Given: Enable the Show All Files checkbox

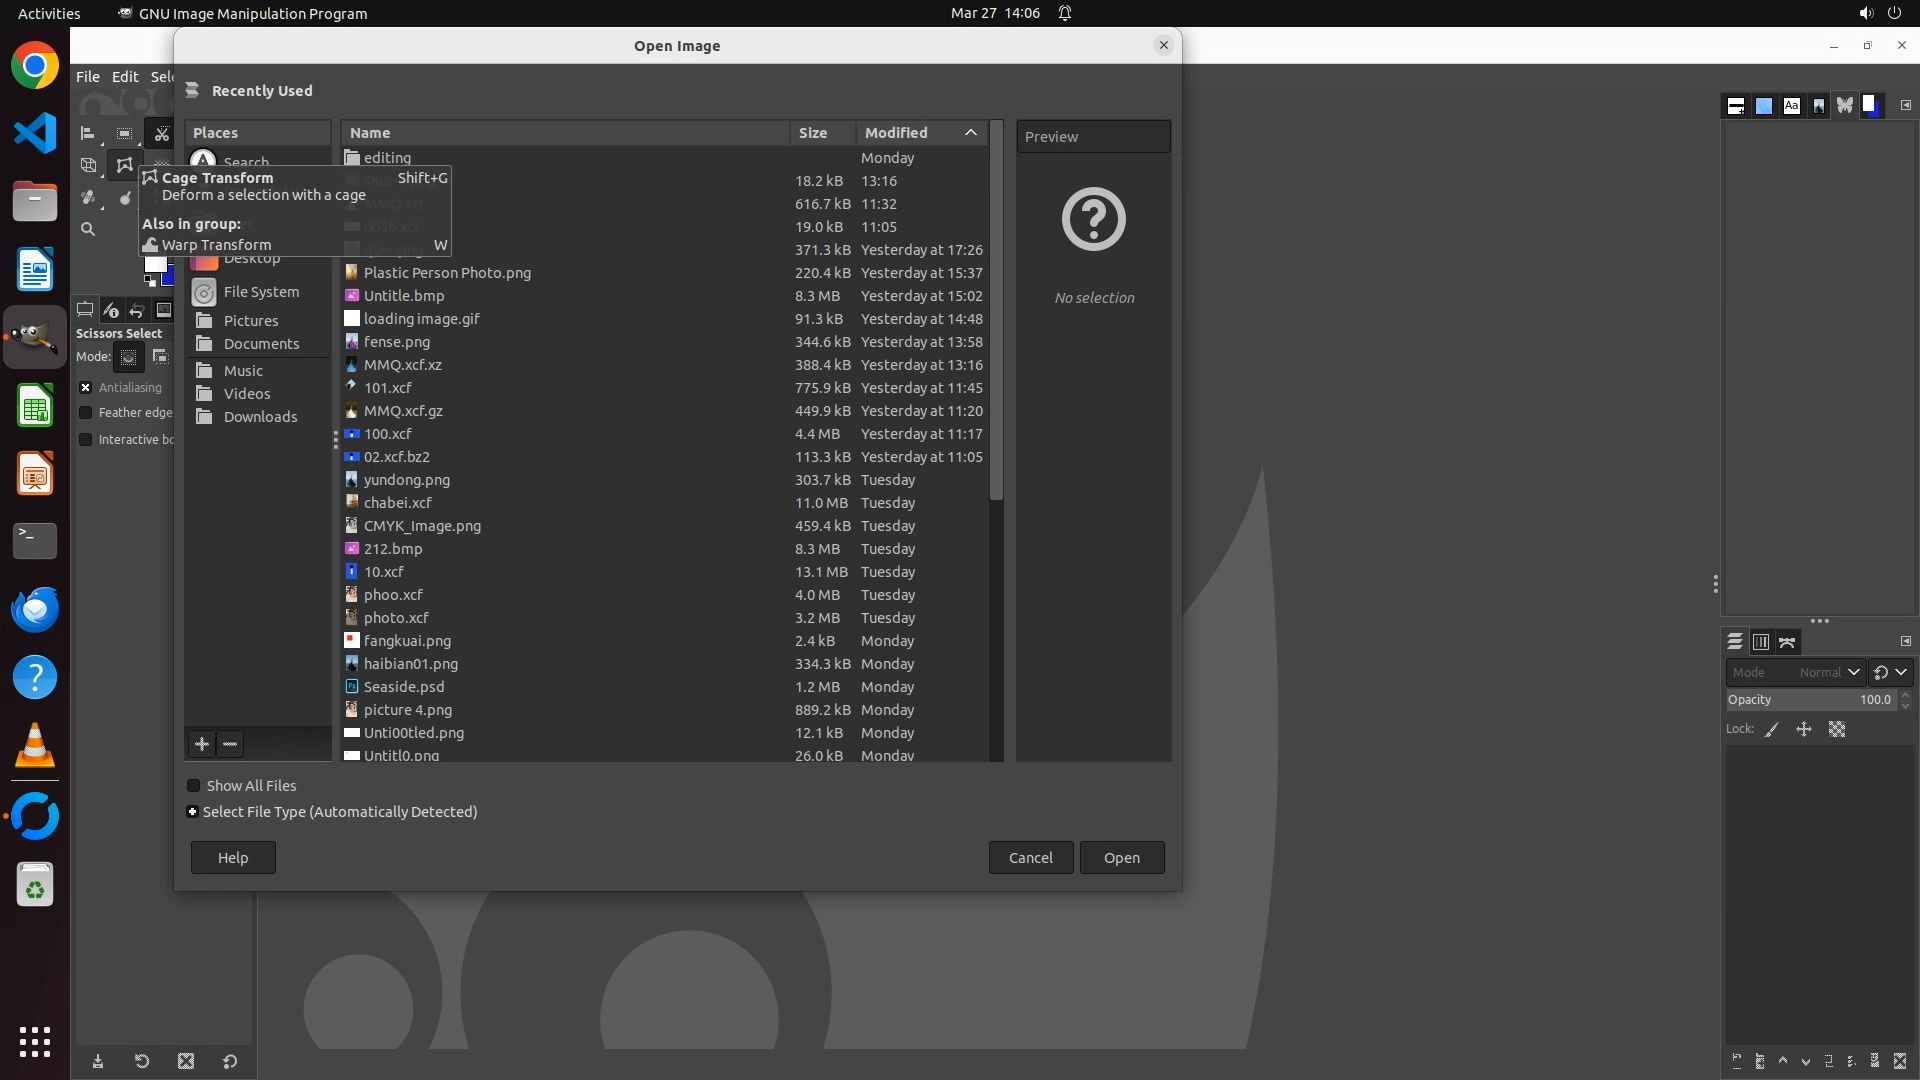Looking at the screenshot, I should [194, 786].
